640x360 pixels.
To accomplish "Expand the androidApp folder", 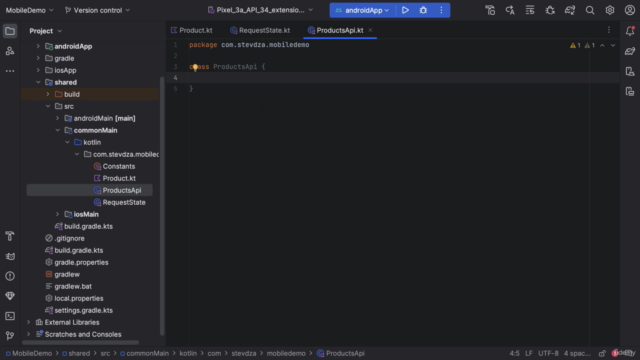I will point(38,47).
